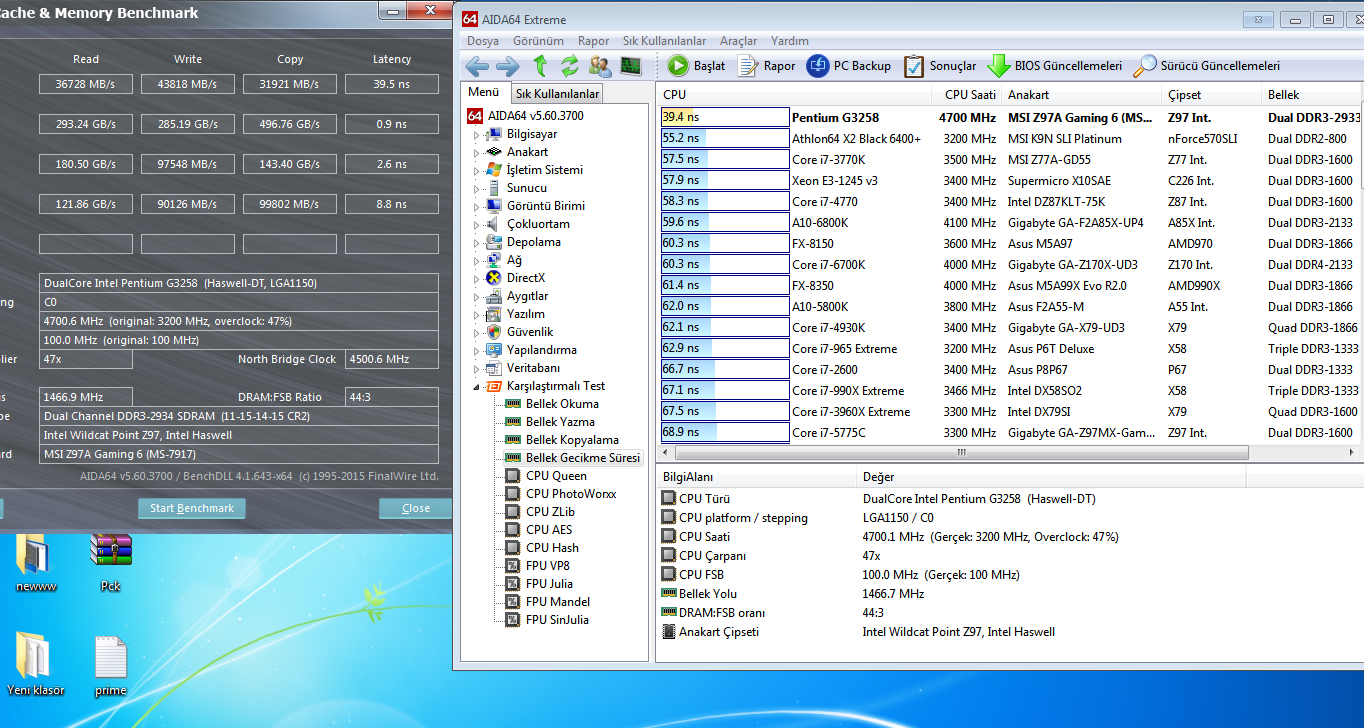1364x728 pixels.
Task: Click Start Benchmark in Cache & Memory window
Action: point(191,508)
